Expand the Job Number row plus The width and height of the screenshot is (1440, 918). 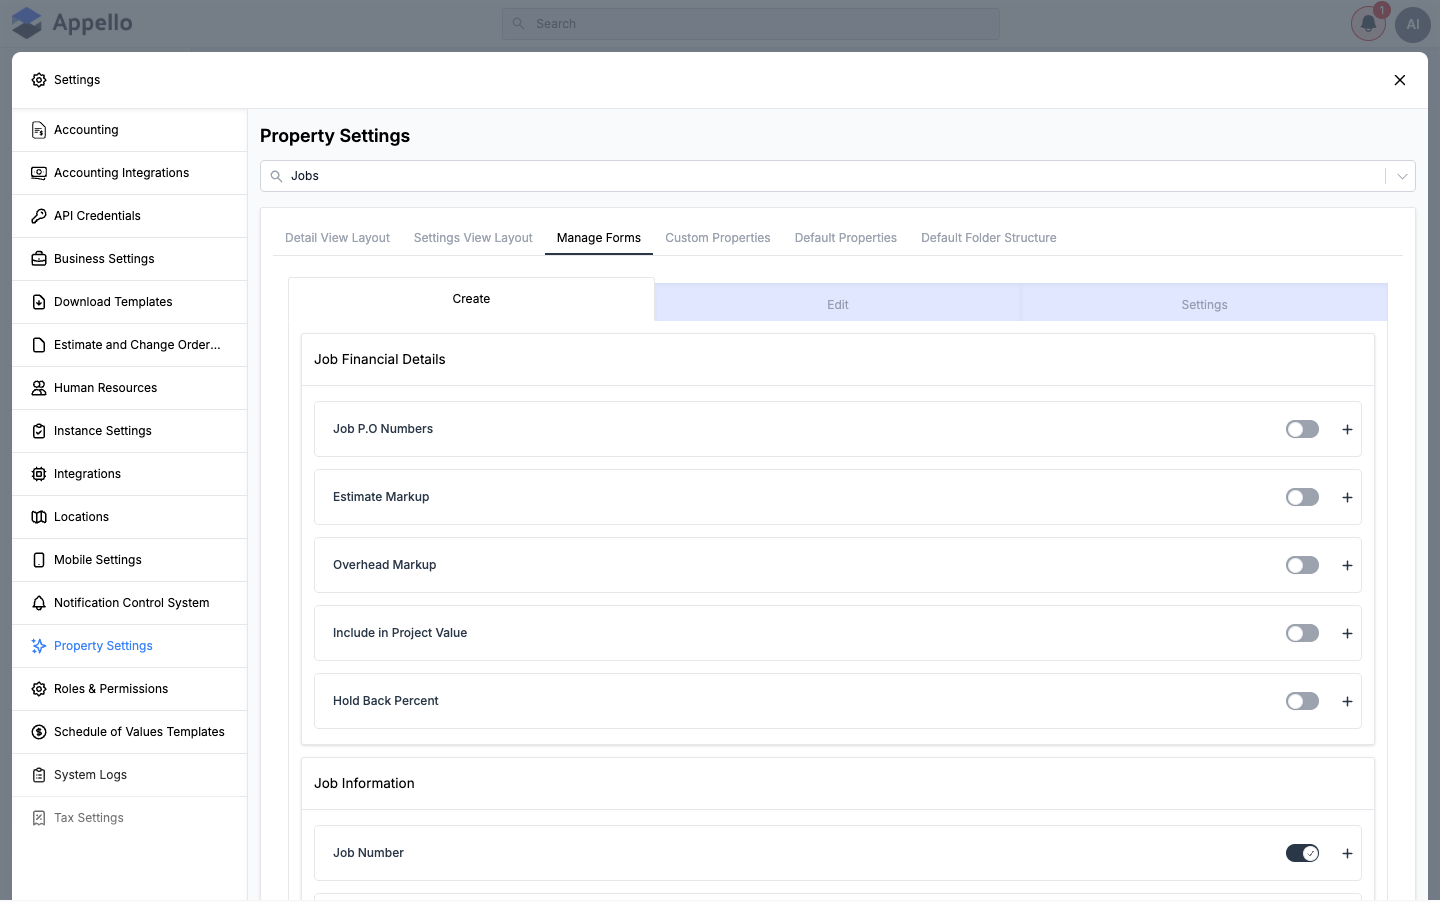tap(1347, 853)
